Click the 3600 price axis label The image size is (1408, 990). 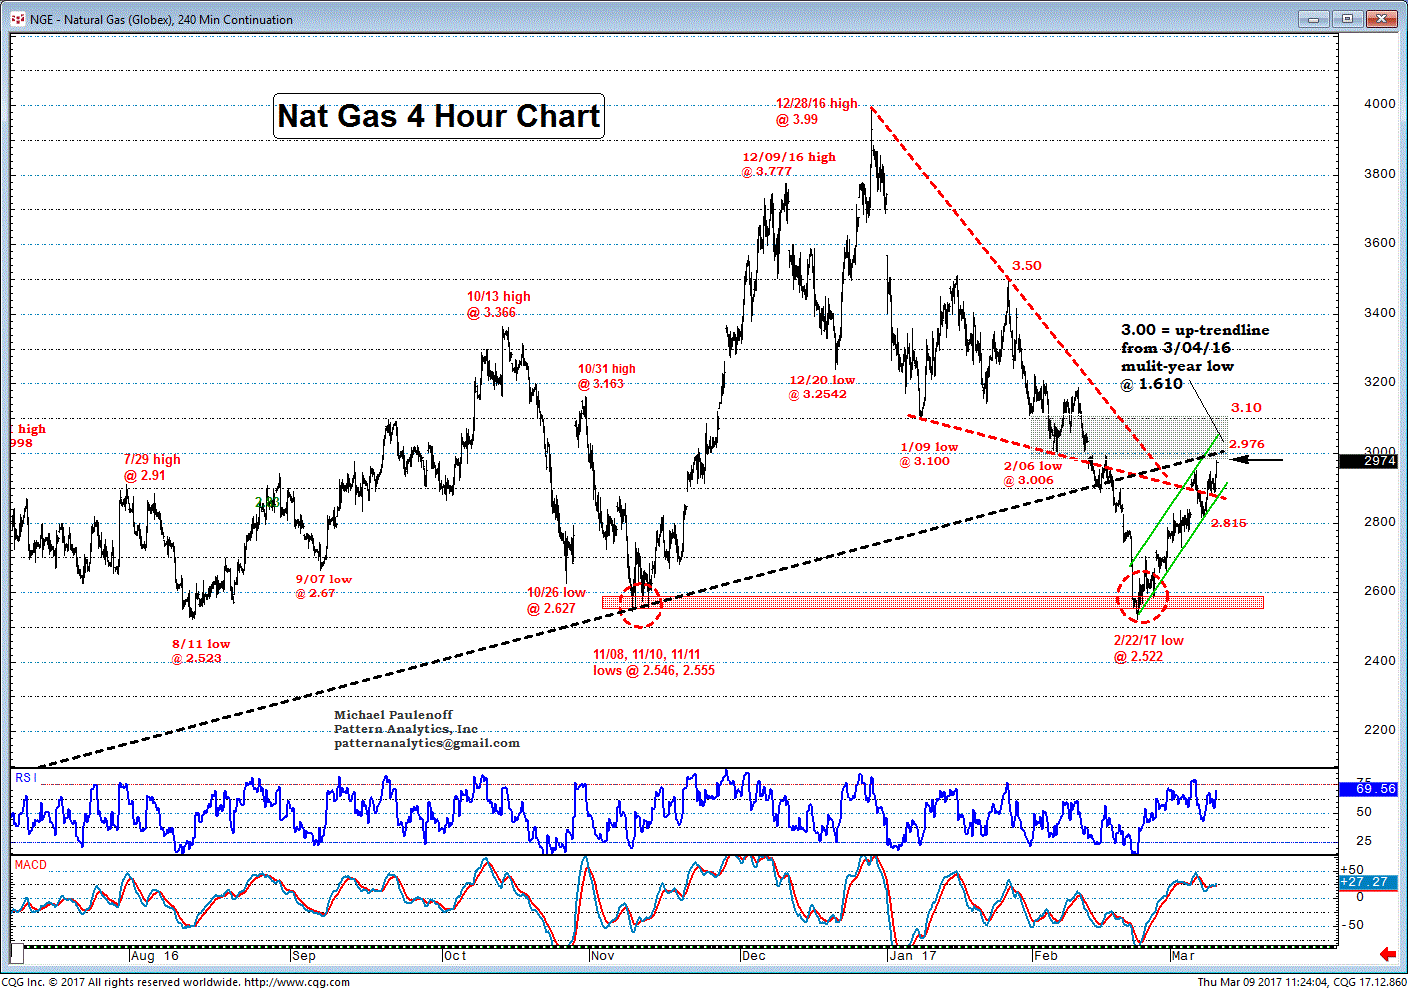pyautogui.click(x=1379, y=243)
